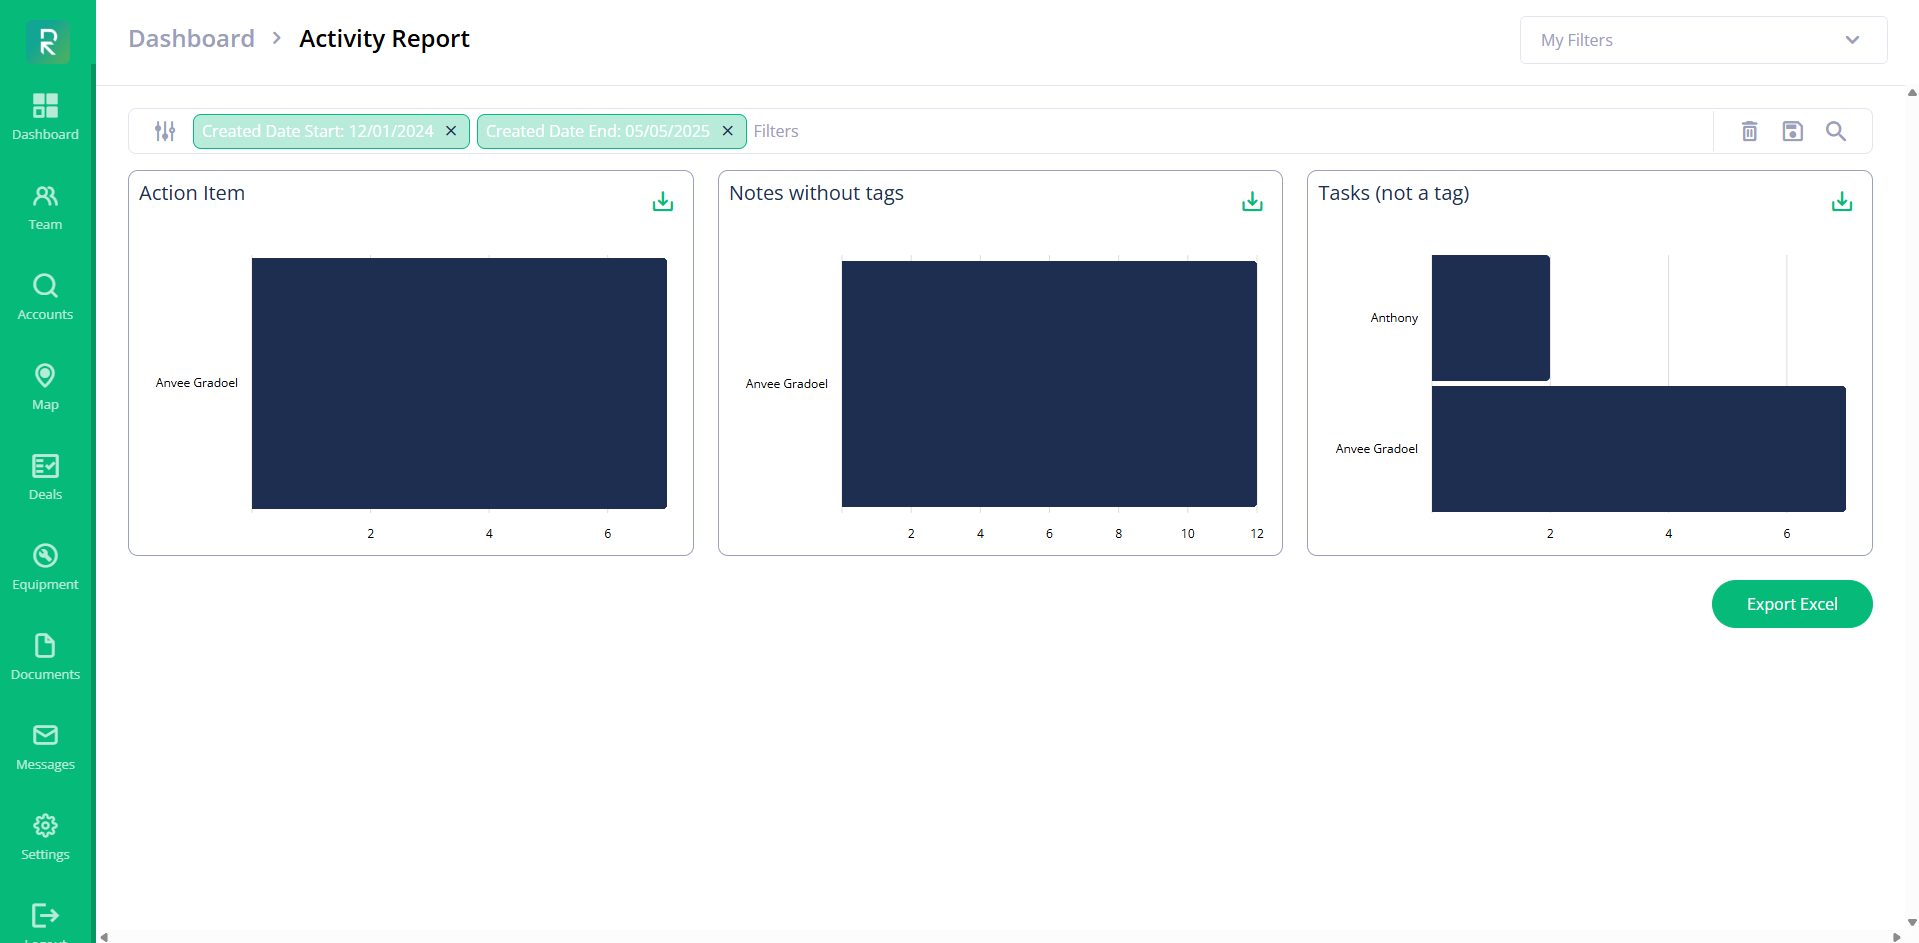
Task: Click the Tasks (not a tag) title
Action: [x=1394, y=193]
